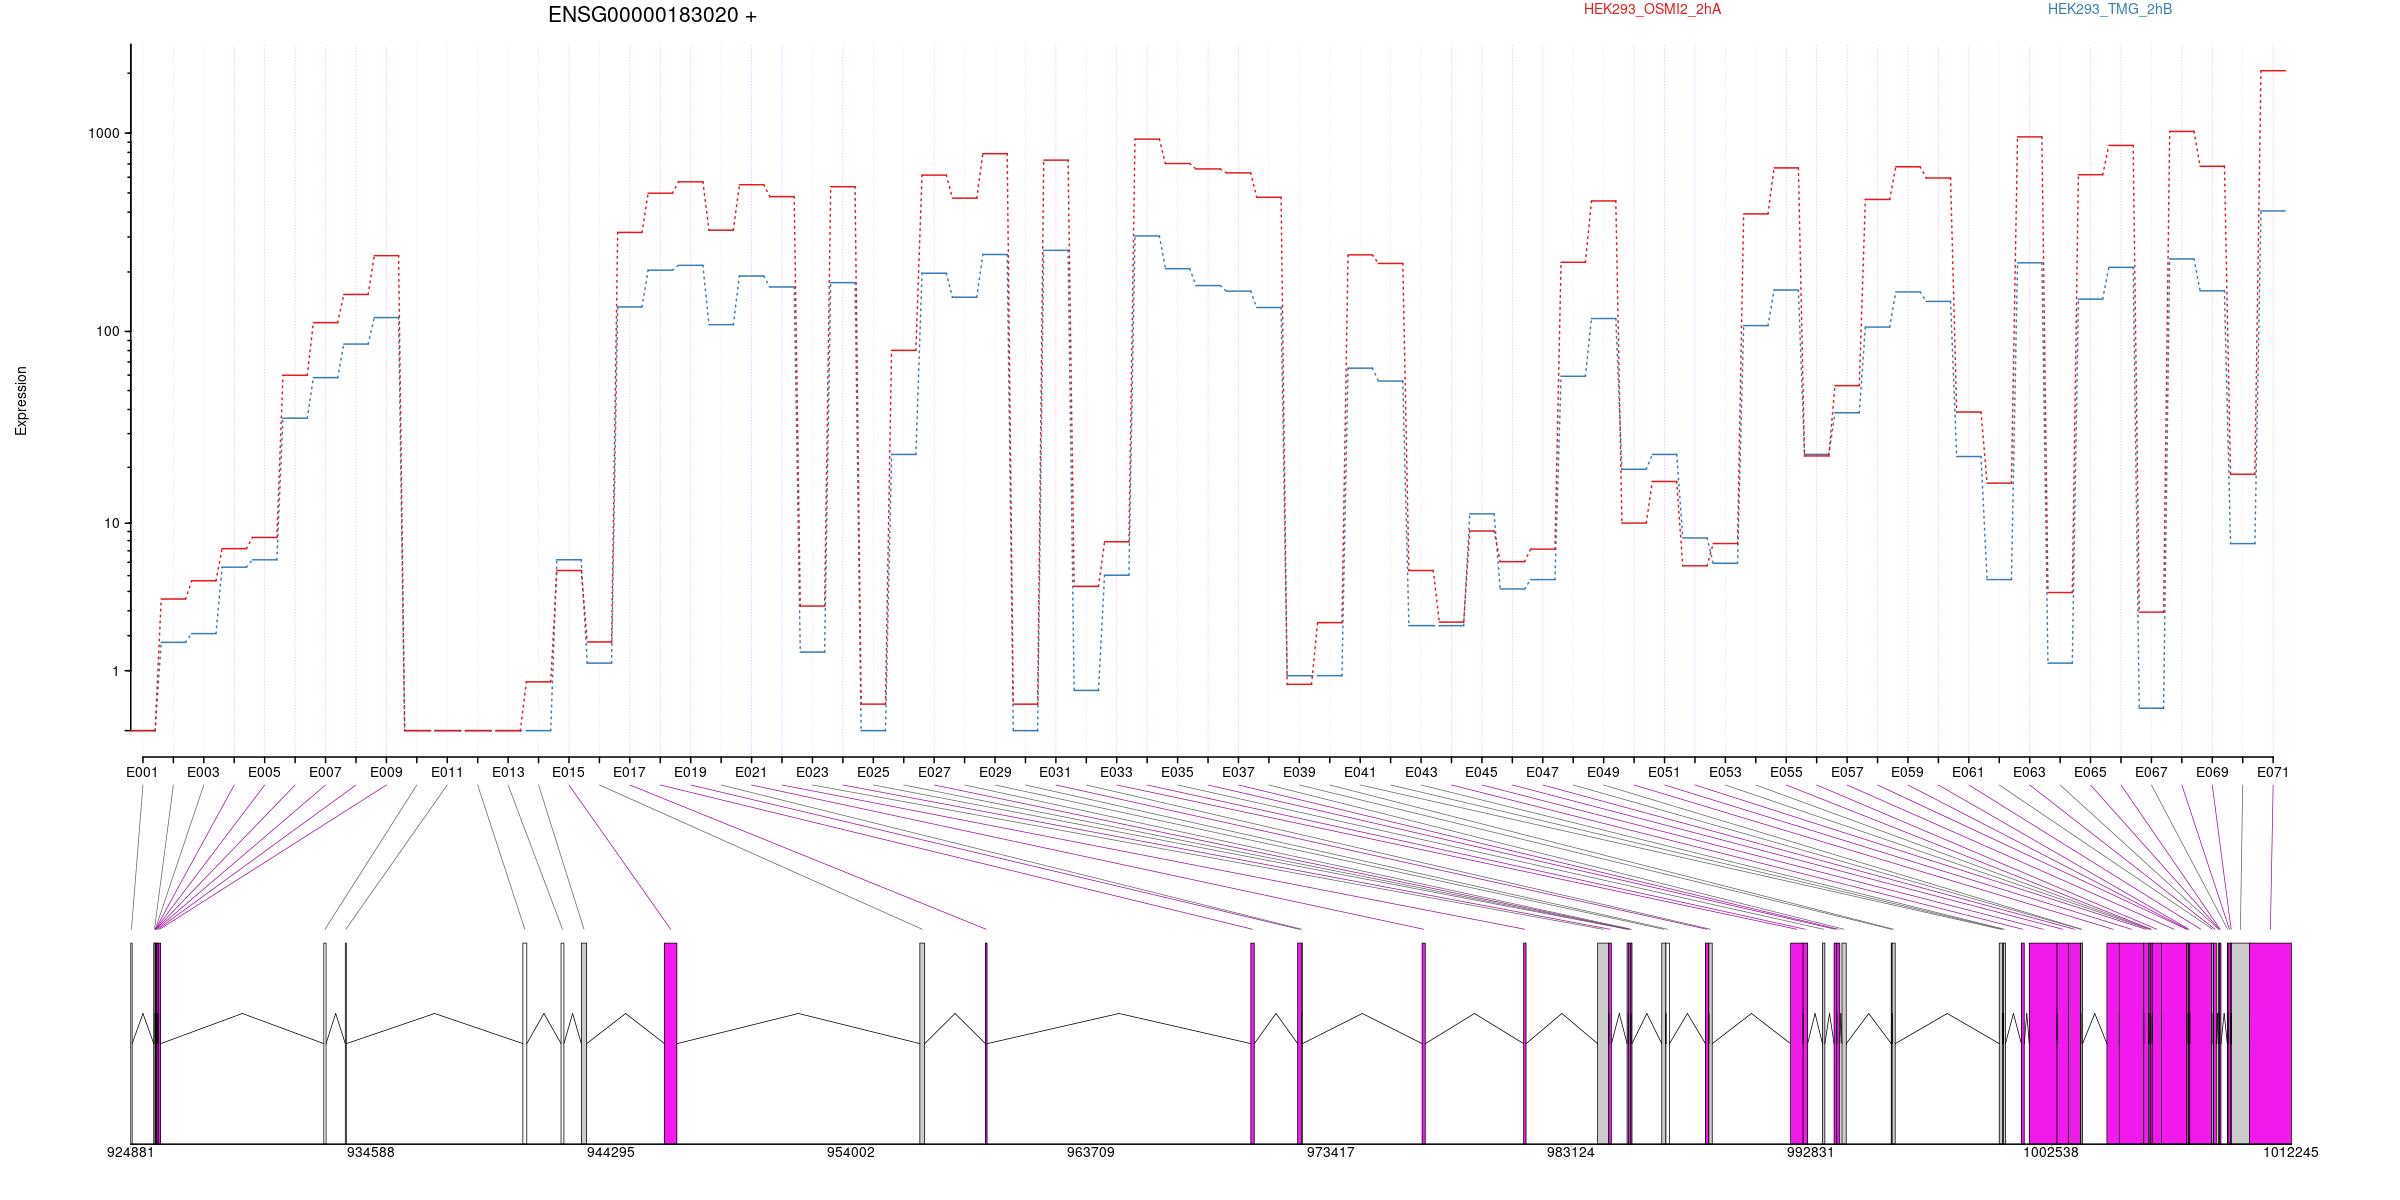The height and width of the screenshot is (1200, 2400).
Task: Click the y-axis tick value 100
Action: tap(107, 331)
